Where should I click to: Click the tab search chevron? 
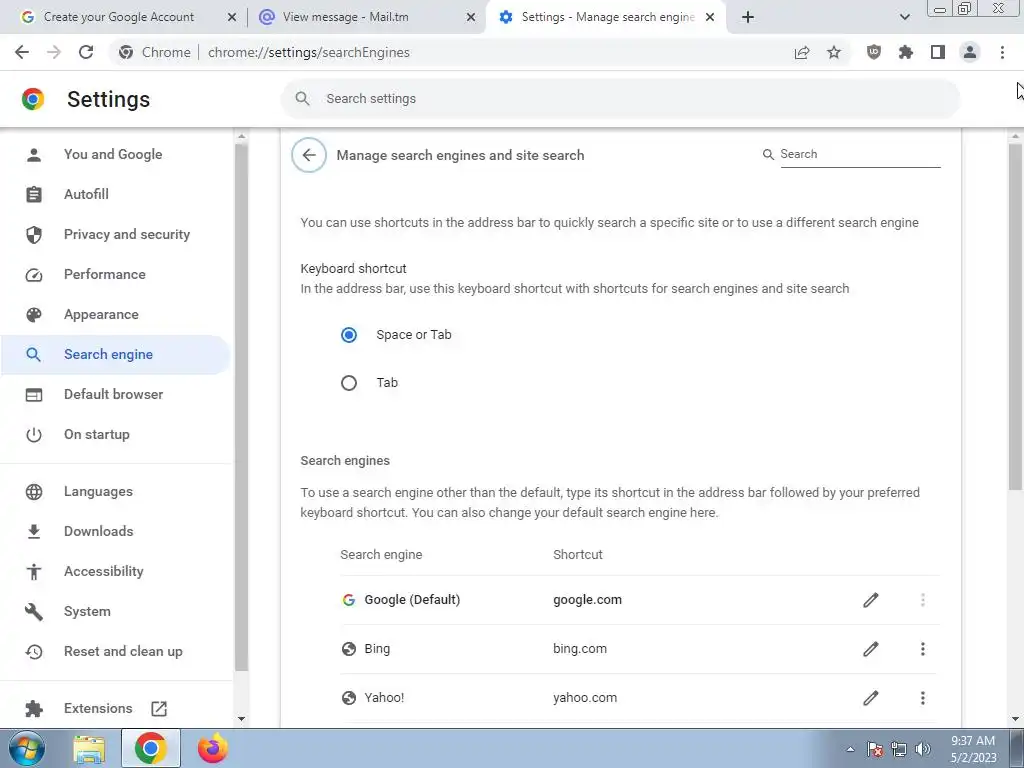click(x=904, y=17)
